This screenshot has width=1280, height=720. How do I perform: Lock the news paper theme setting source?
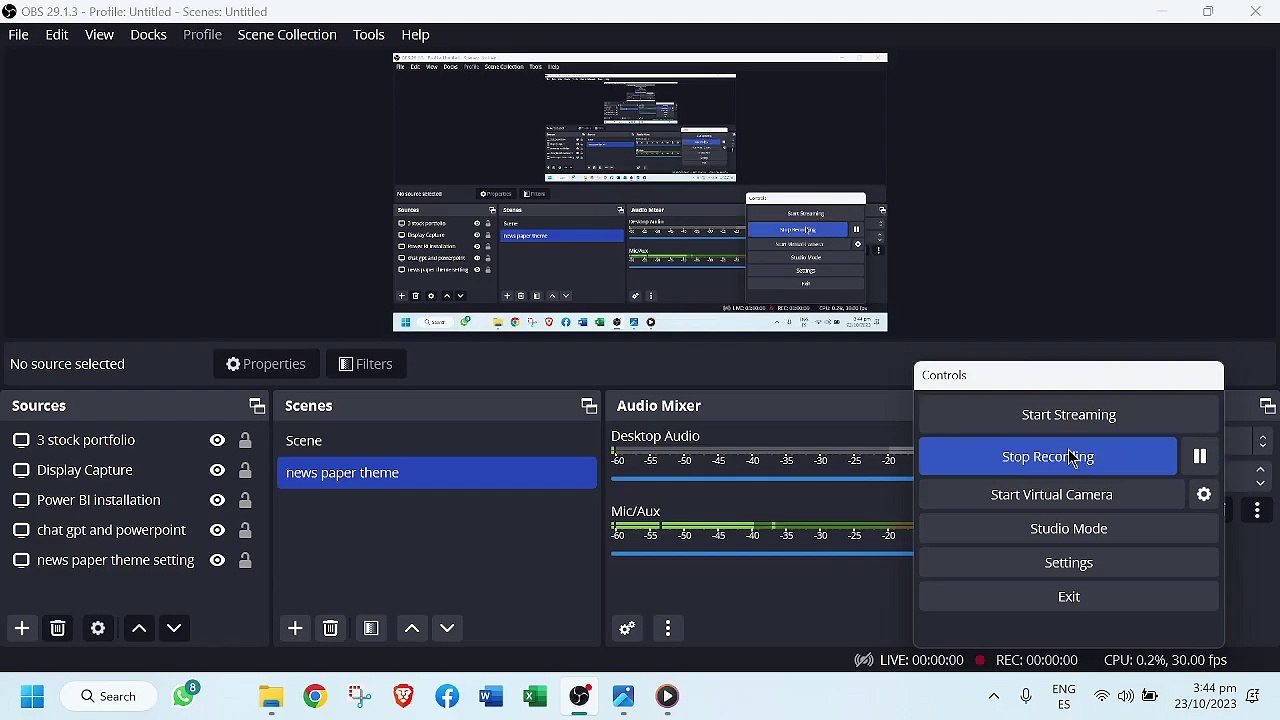pyautogui.click(x=245, y=560)
